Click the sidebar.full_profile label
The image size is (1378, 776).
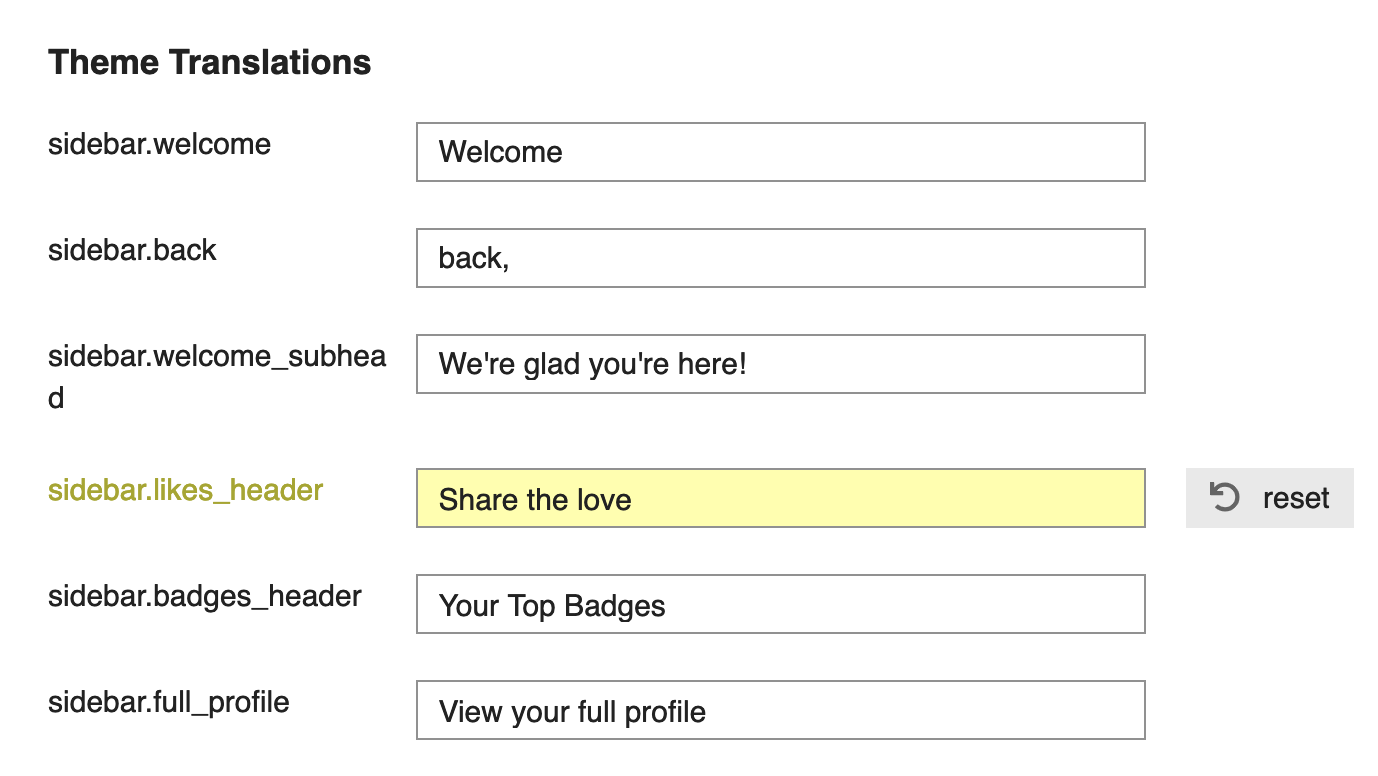[168, 702]
